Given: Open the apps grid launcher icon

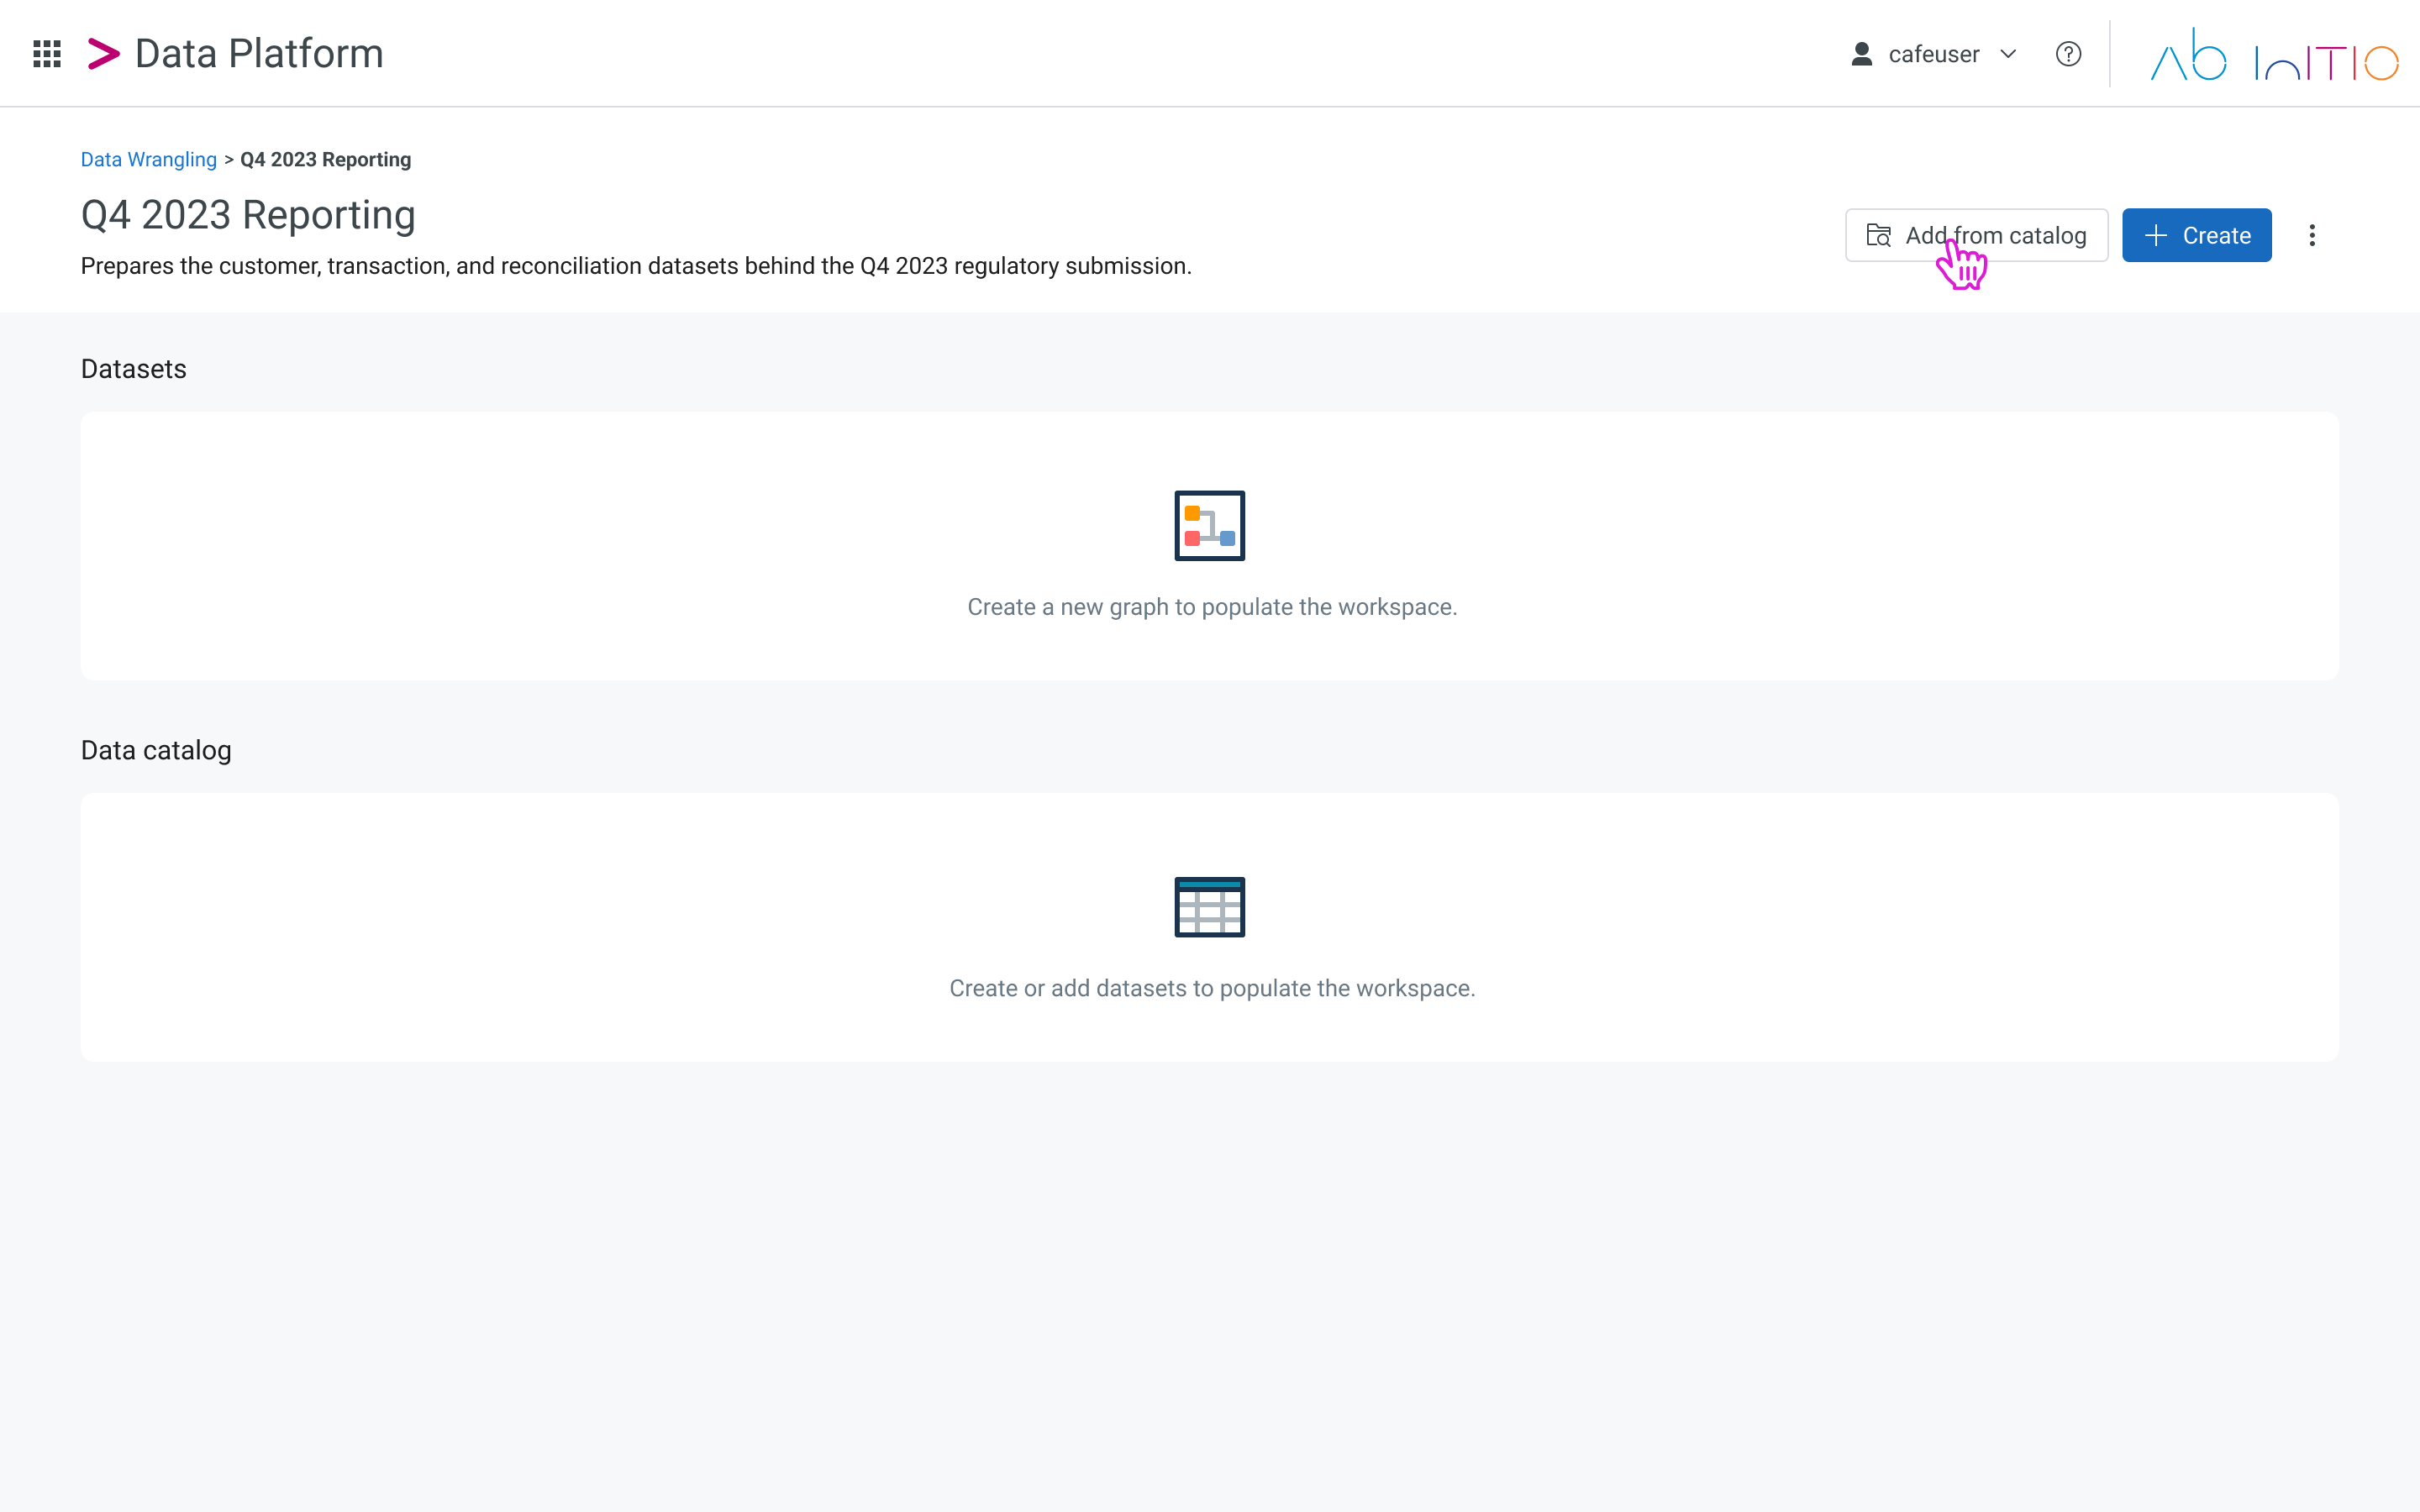Looking at the screenshot, I should click(47, 54).
